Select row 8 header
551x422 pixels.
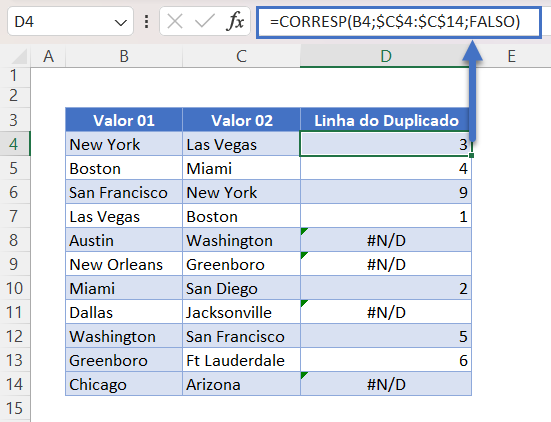click(15, 240)
